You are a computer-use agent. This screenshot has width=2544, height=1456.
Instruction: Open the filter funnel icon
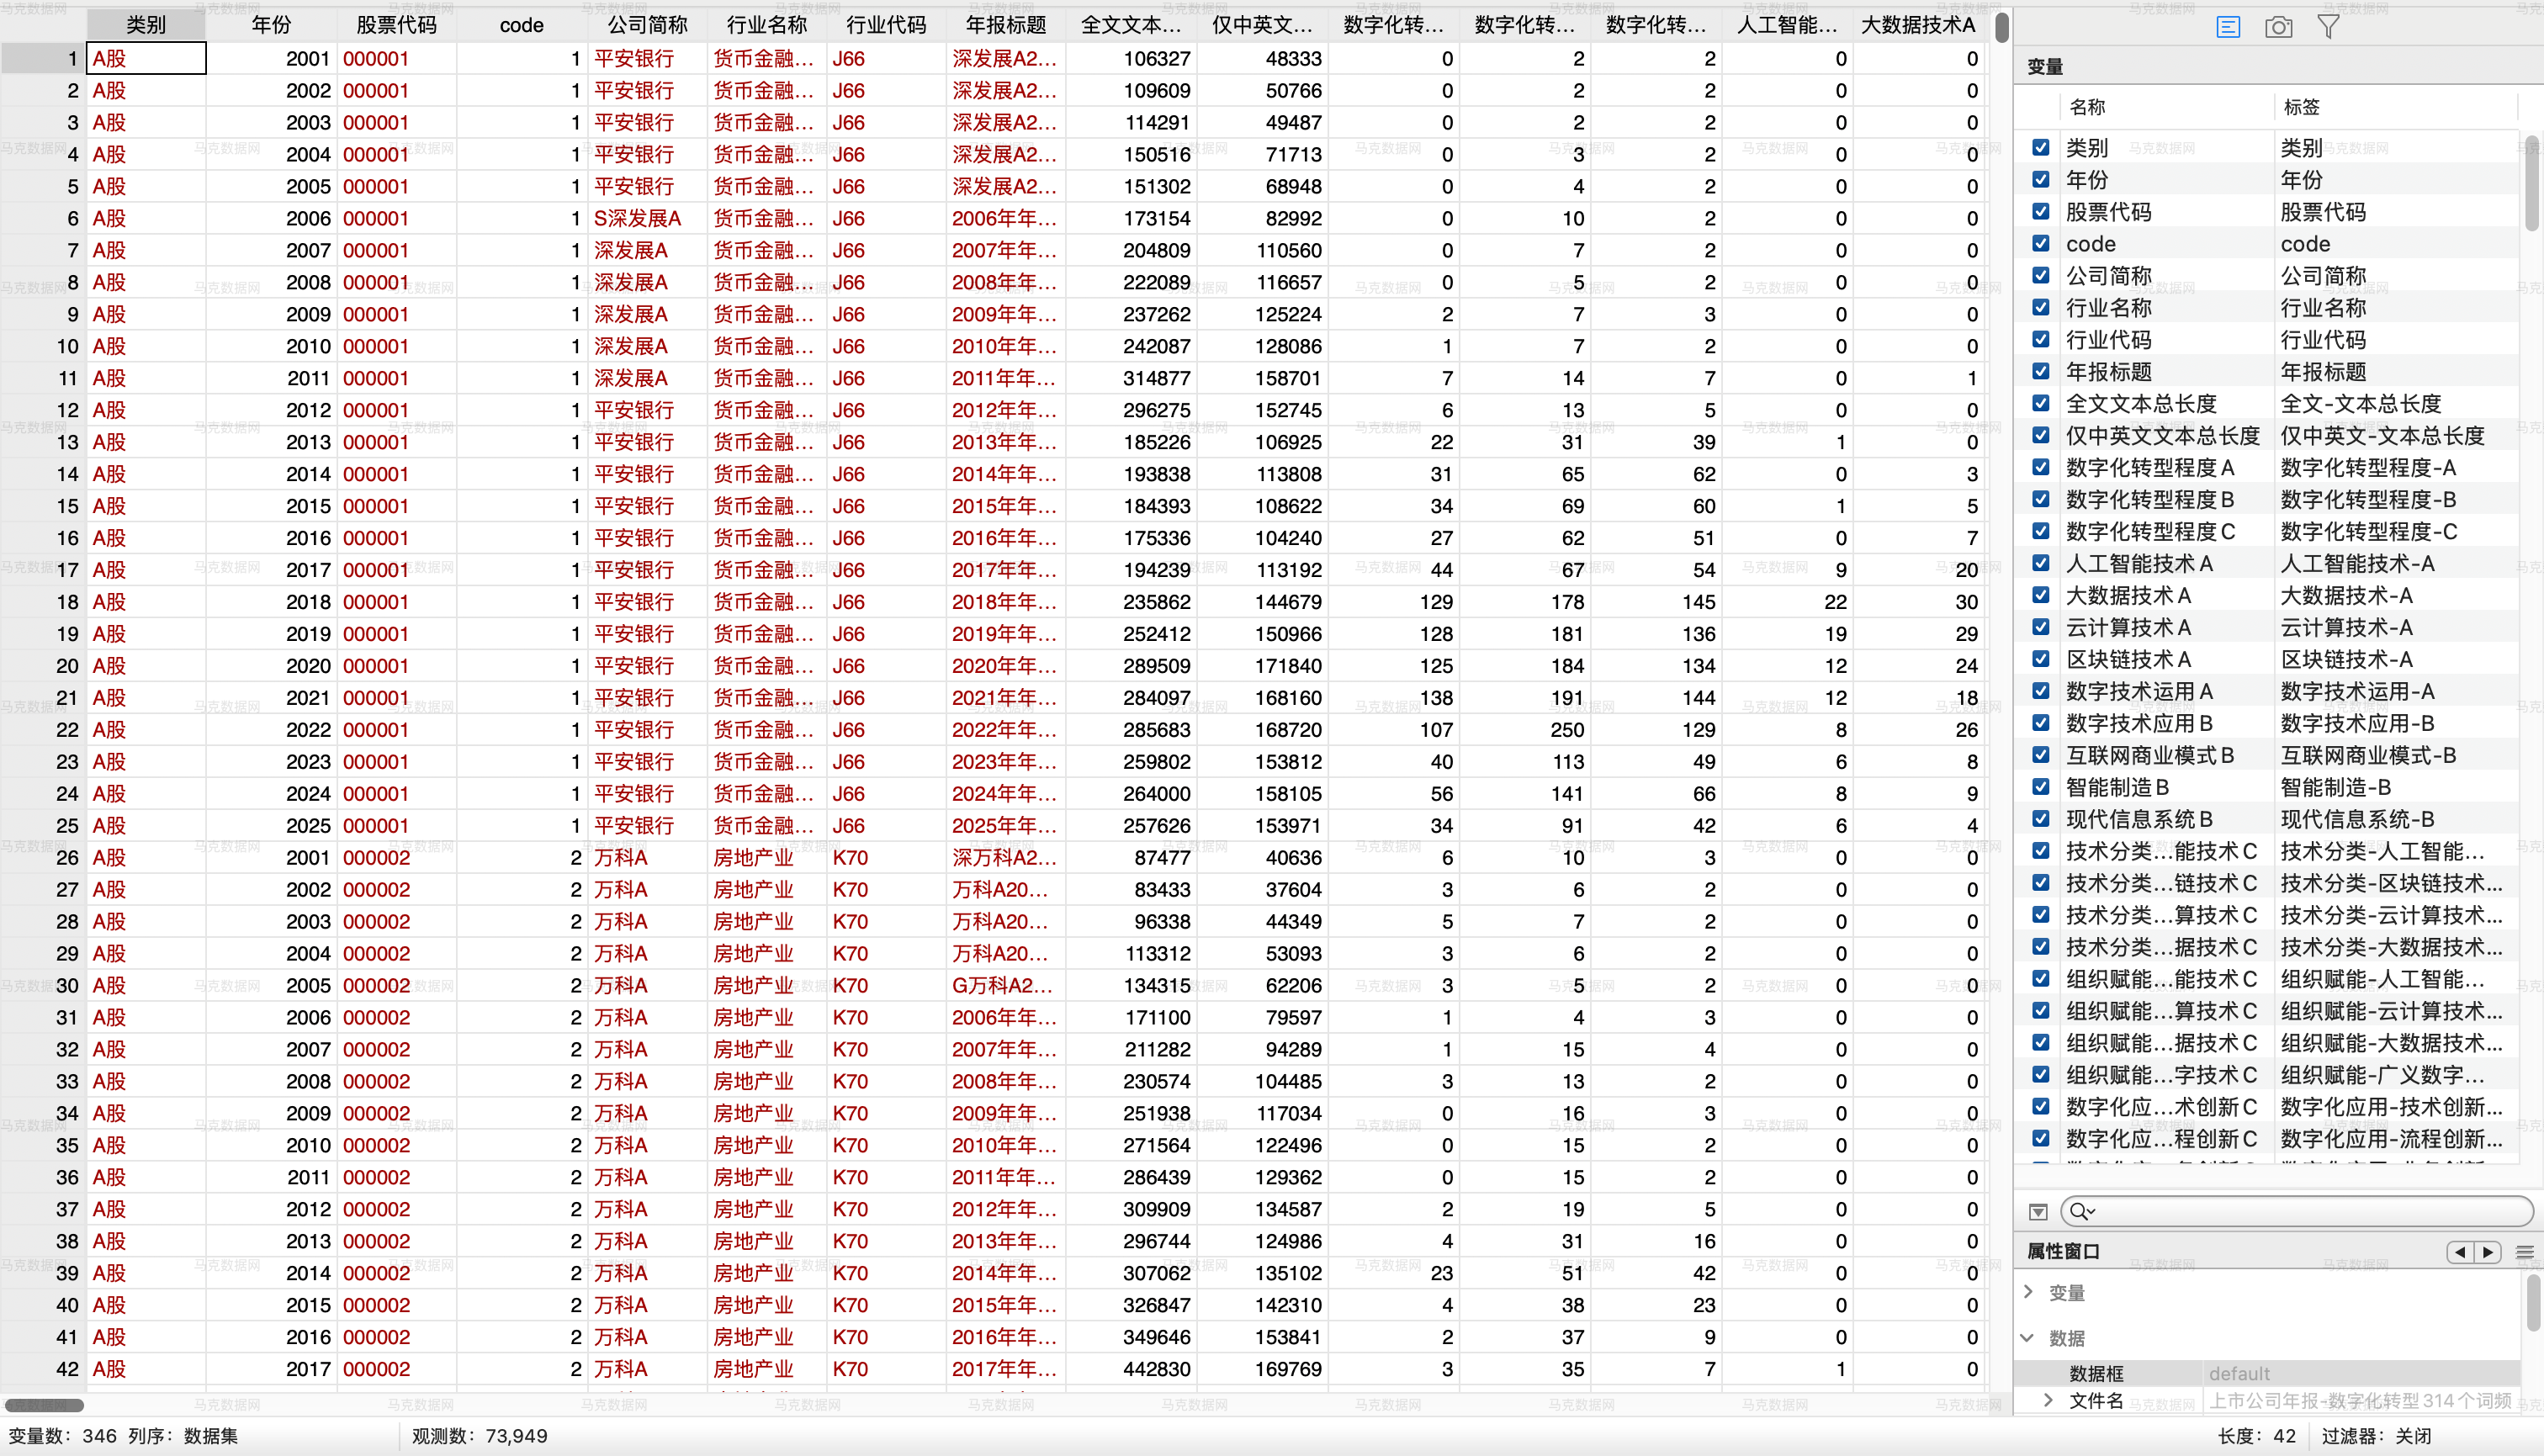tap(2328, 27)
